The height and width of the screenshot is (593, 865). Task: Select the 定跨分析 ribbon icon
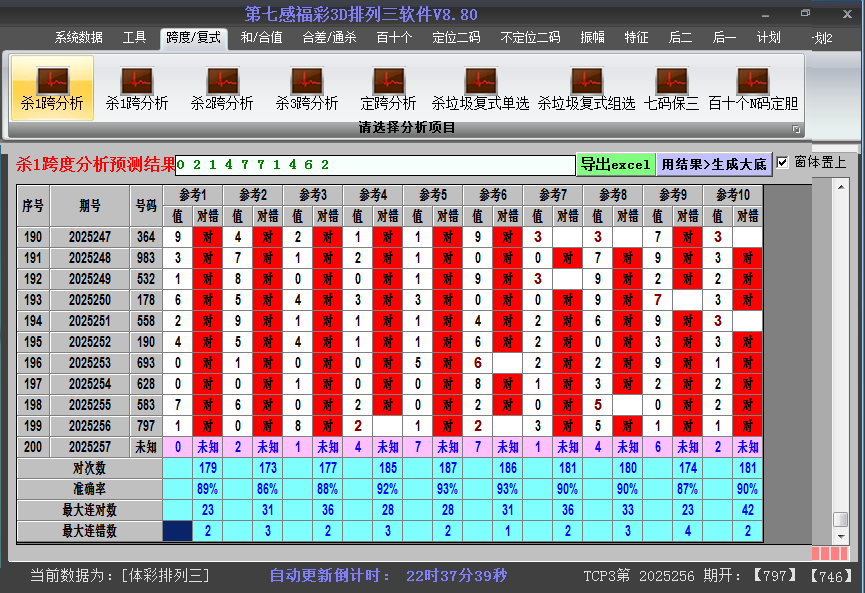point(388,88)
